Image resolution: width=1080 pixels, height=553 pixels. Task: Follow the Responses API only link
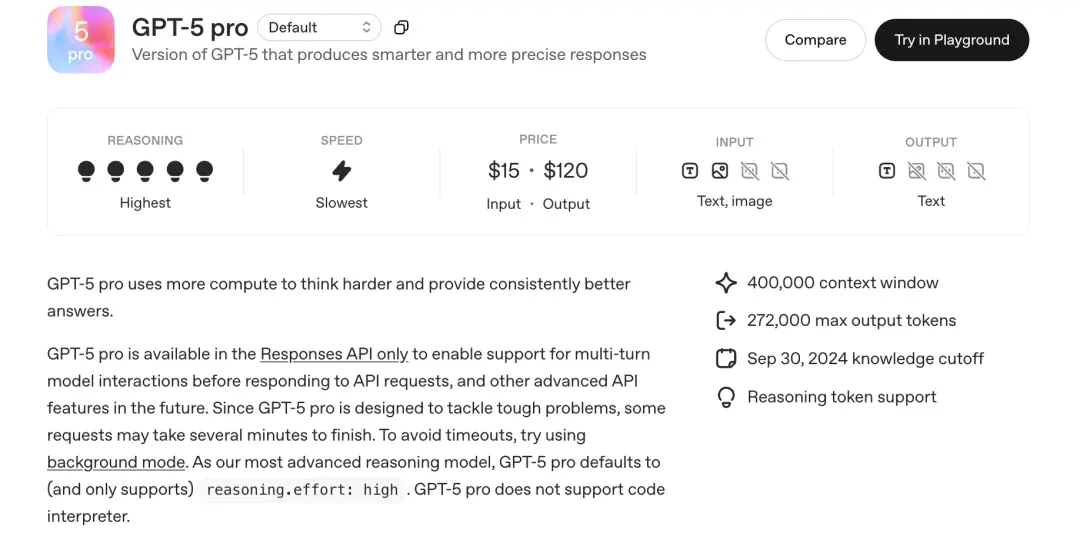coord(334,354)
